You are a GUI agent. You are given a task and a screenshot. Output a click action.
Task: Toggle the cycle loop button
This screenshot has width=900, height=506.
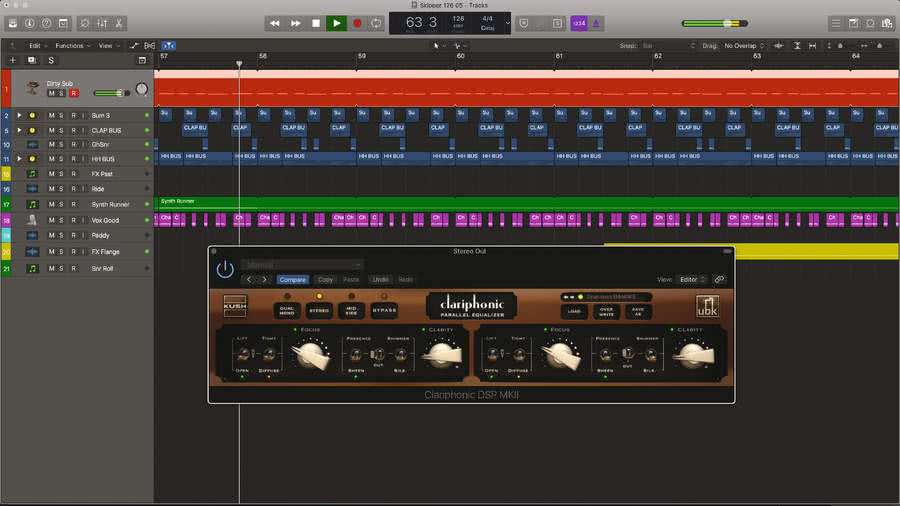376,24
